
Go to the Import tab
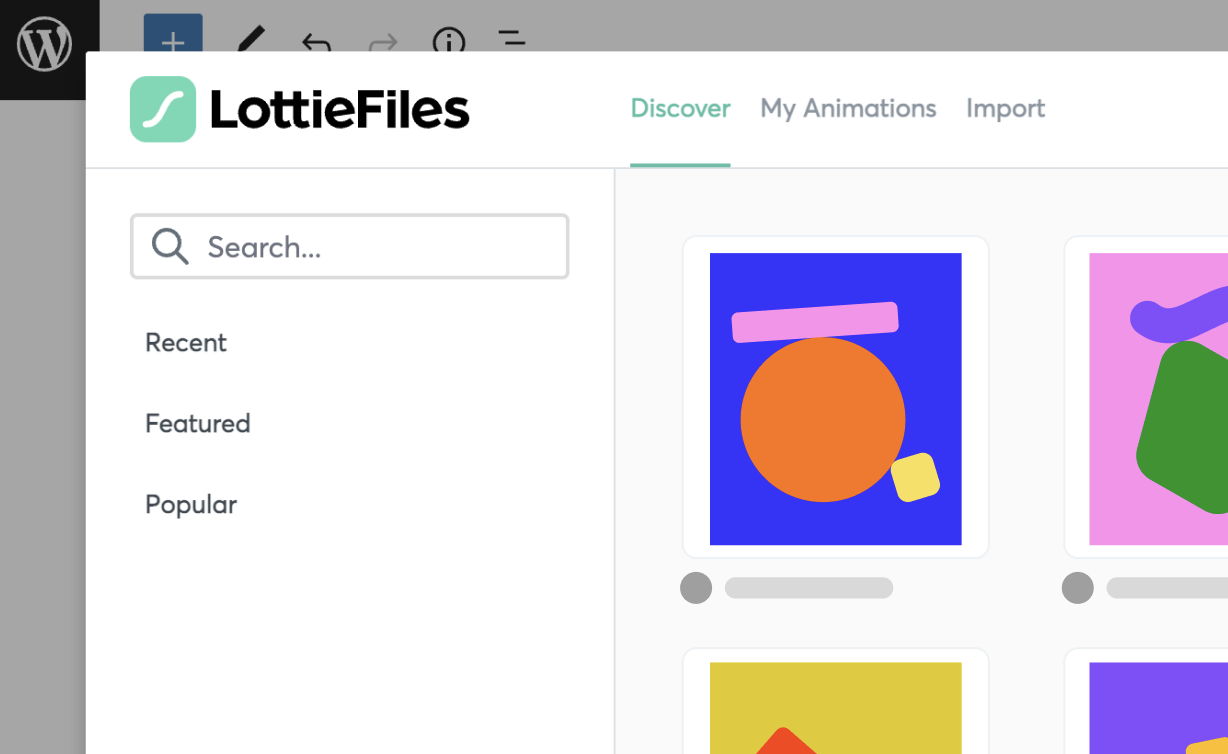coord(1005,108)
